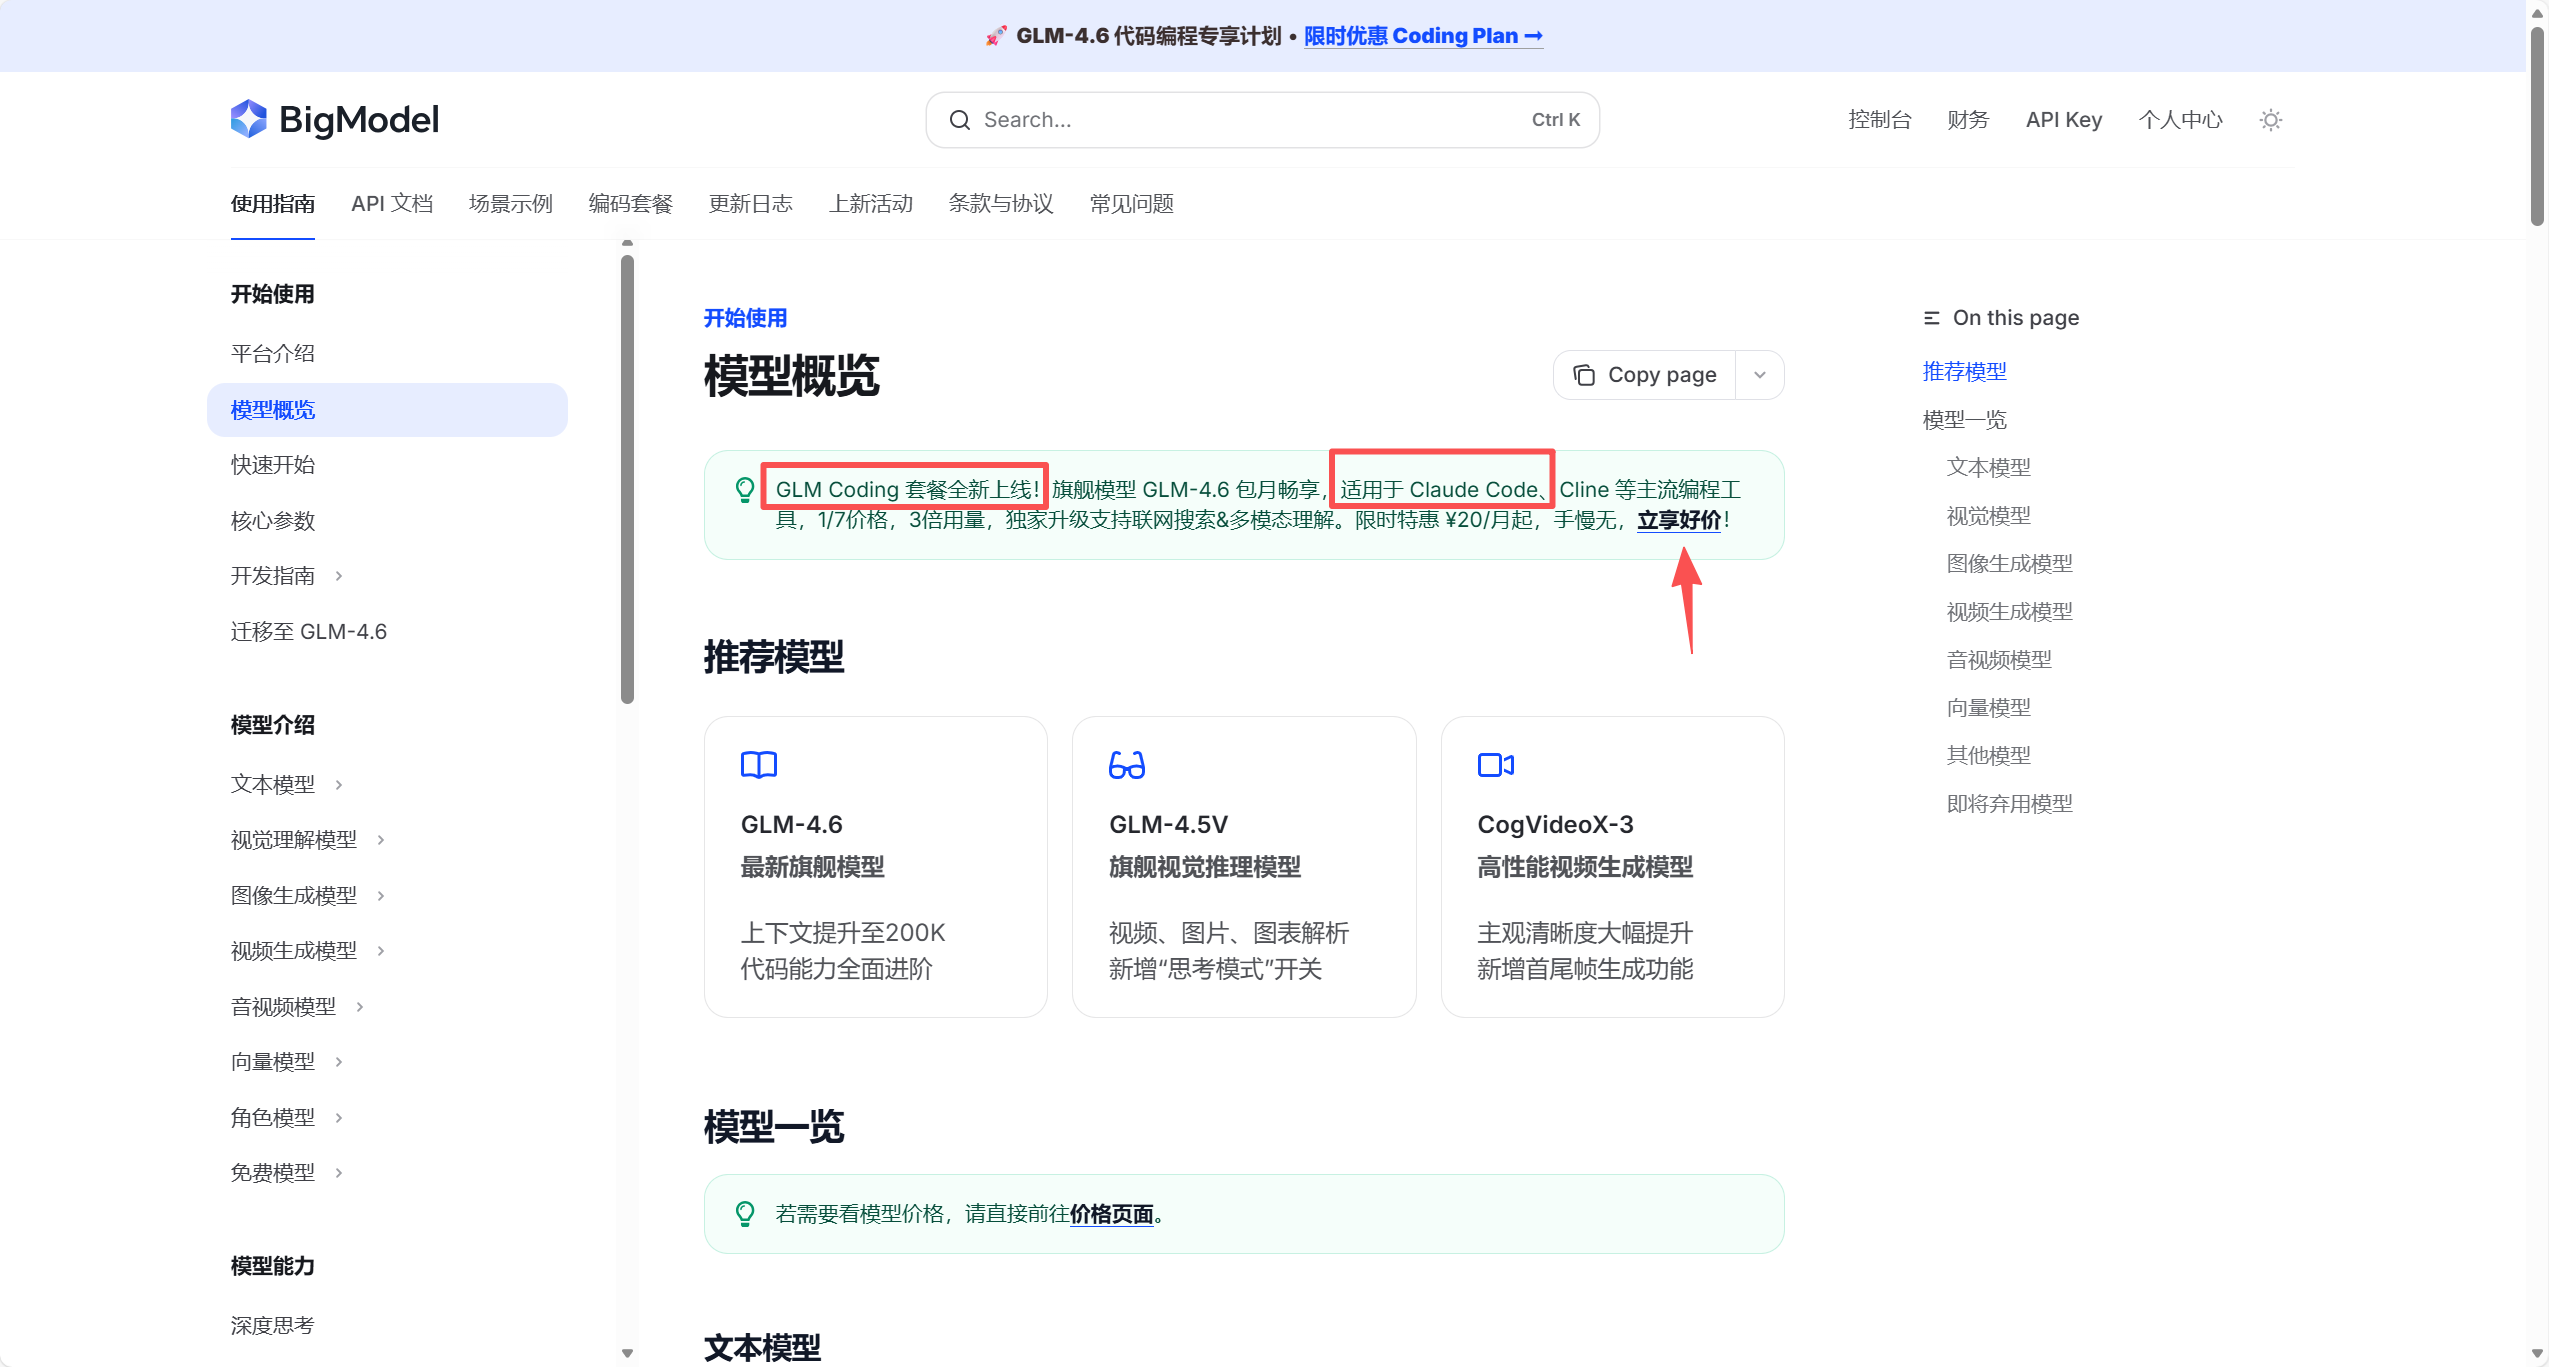Screen dimensions: 2549x1367
Task: Open the 价格页面 link
Action: point(1112,1214)
